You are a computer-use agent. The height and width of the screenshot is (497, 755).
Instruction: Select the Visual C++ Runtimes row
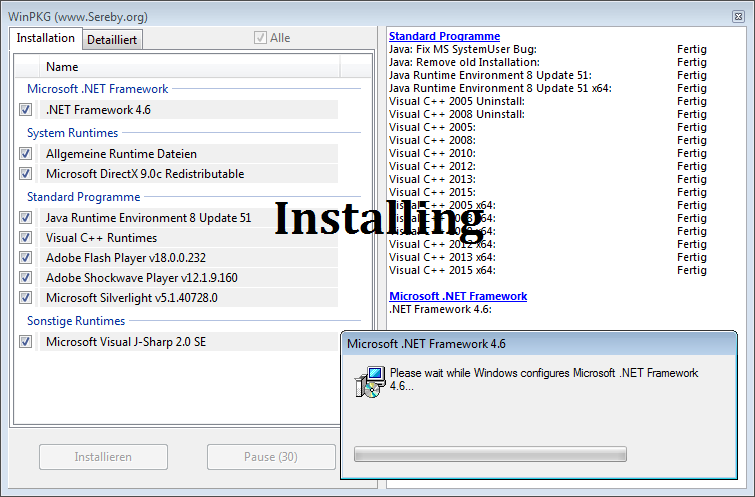pyautogui.click(x=189, y=238)
